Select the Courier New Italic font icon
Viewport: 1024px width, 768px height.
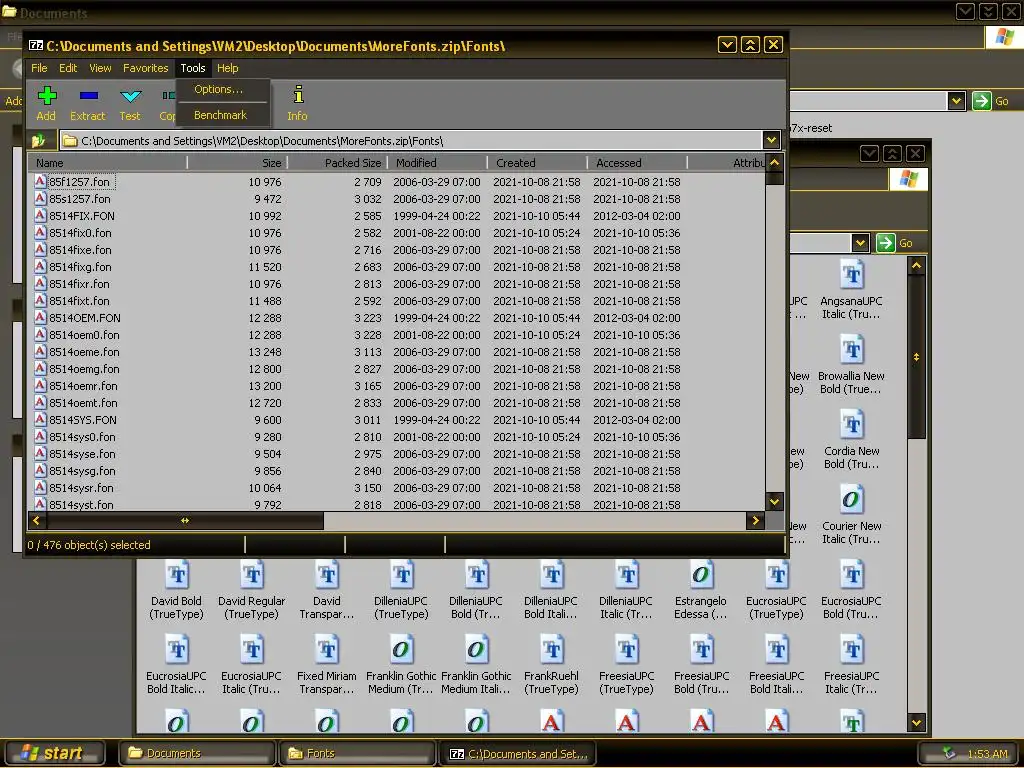pos(851,500)
